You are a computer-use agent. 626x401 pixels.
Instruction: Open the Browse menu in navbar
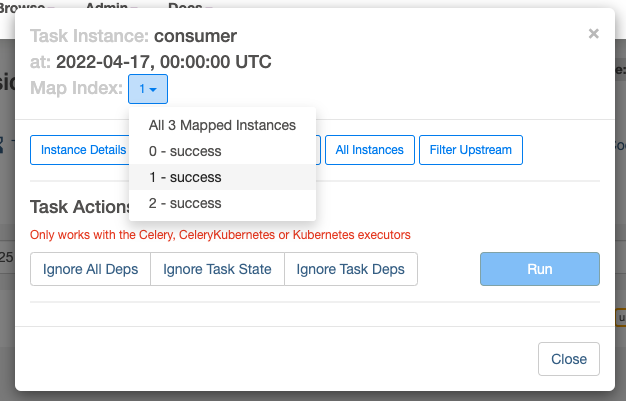point(26,5)
